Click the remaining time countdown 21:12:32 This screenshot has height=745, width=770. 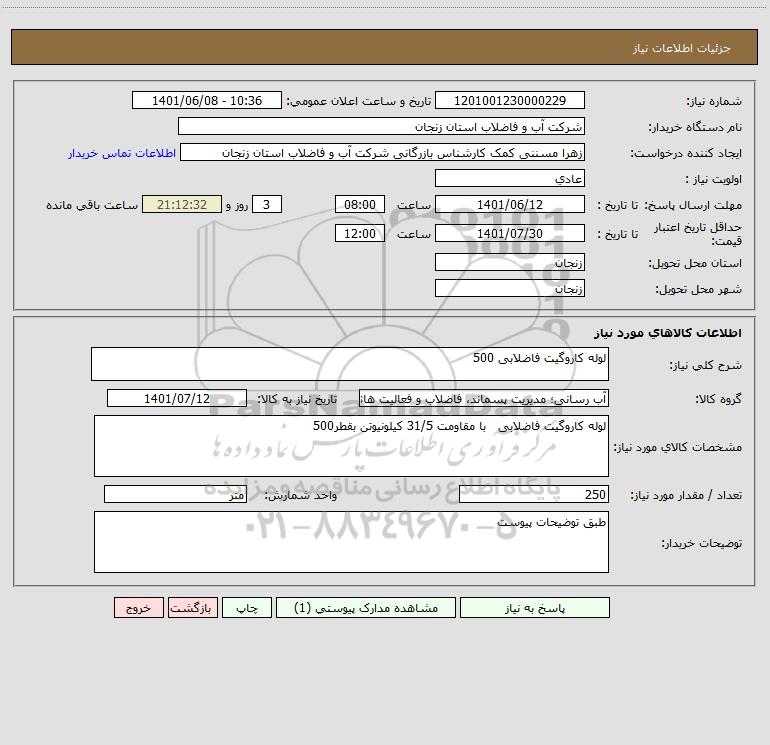[x=182, y=204]
